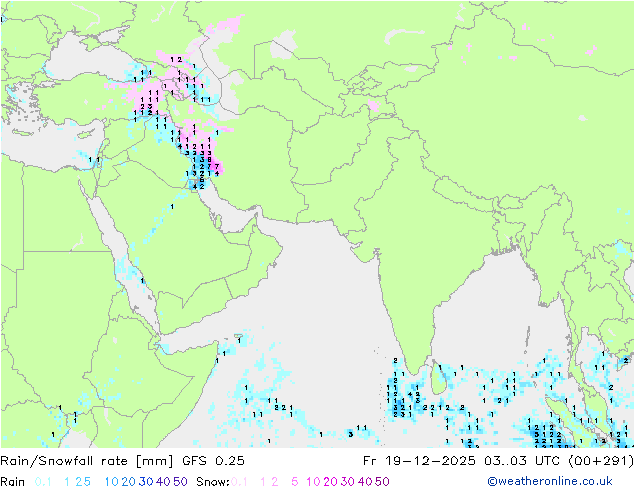
Task: Click the '03..03 UTC' time text
Action: click(521, 461)
